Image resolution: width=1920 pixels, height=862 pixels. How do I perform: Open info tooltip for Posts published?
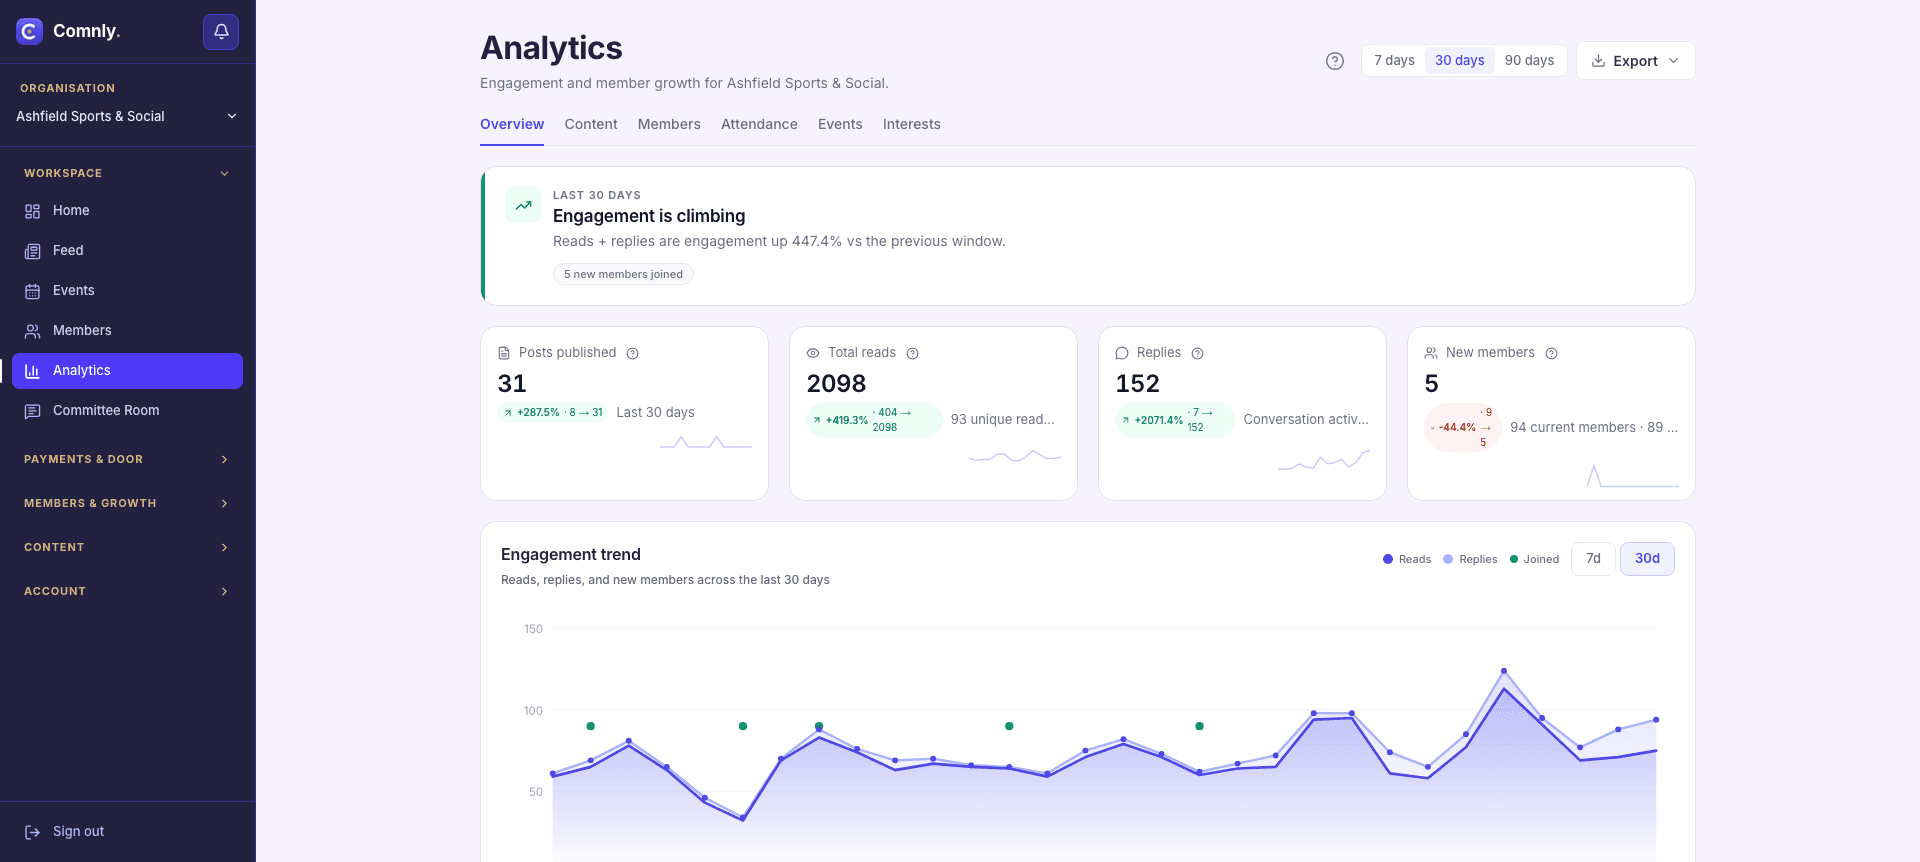point(632,353)
